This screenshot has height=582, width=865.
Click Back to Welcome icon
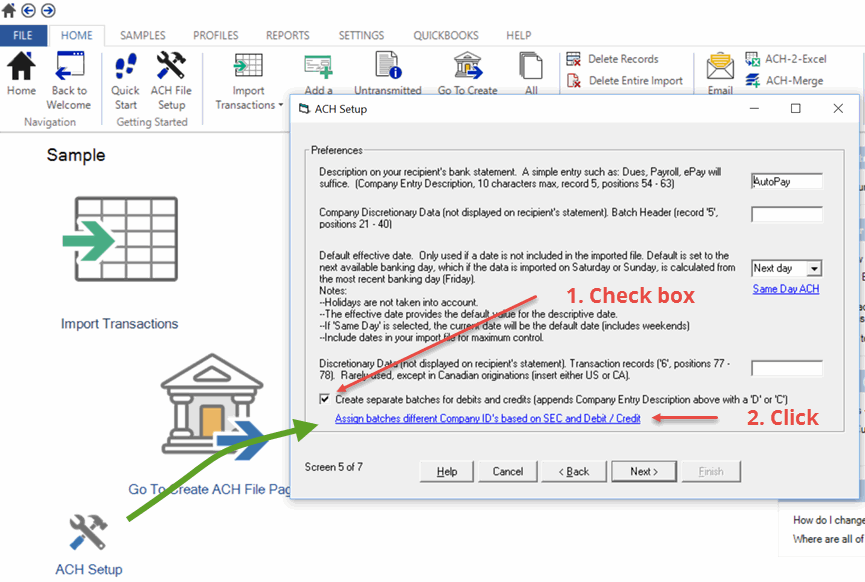click(68, 69)
